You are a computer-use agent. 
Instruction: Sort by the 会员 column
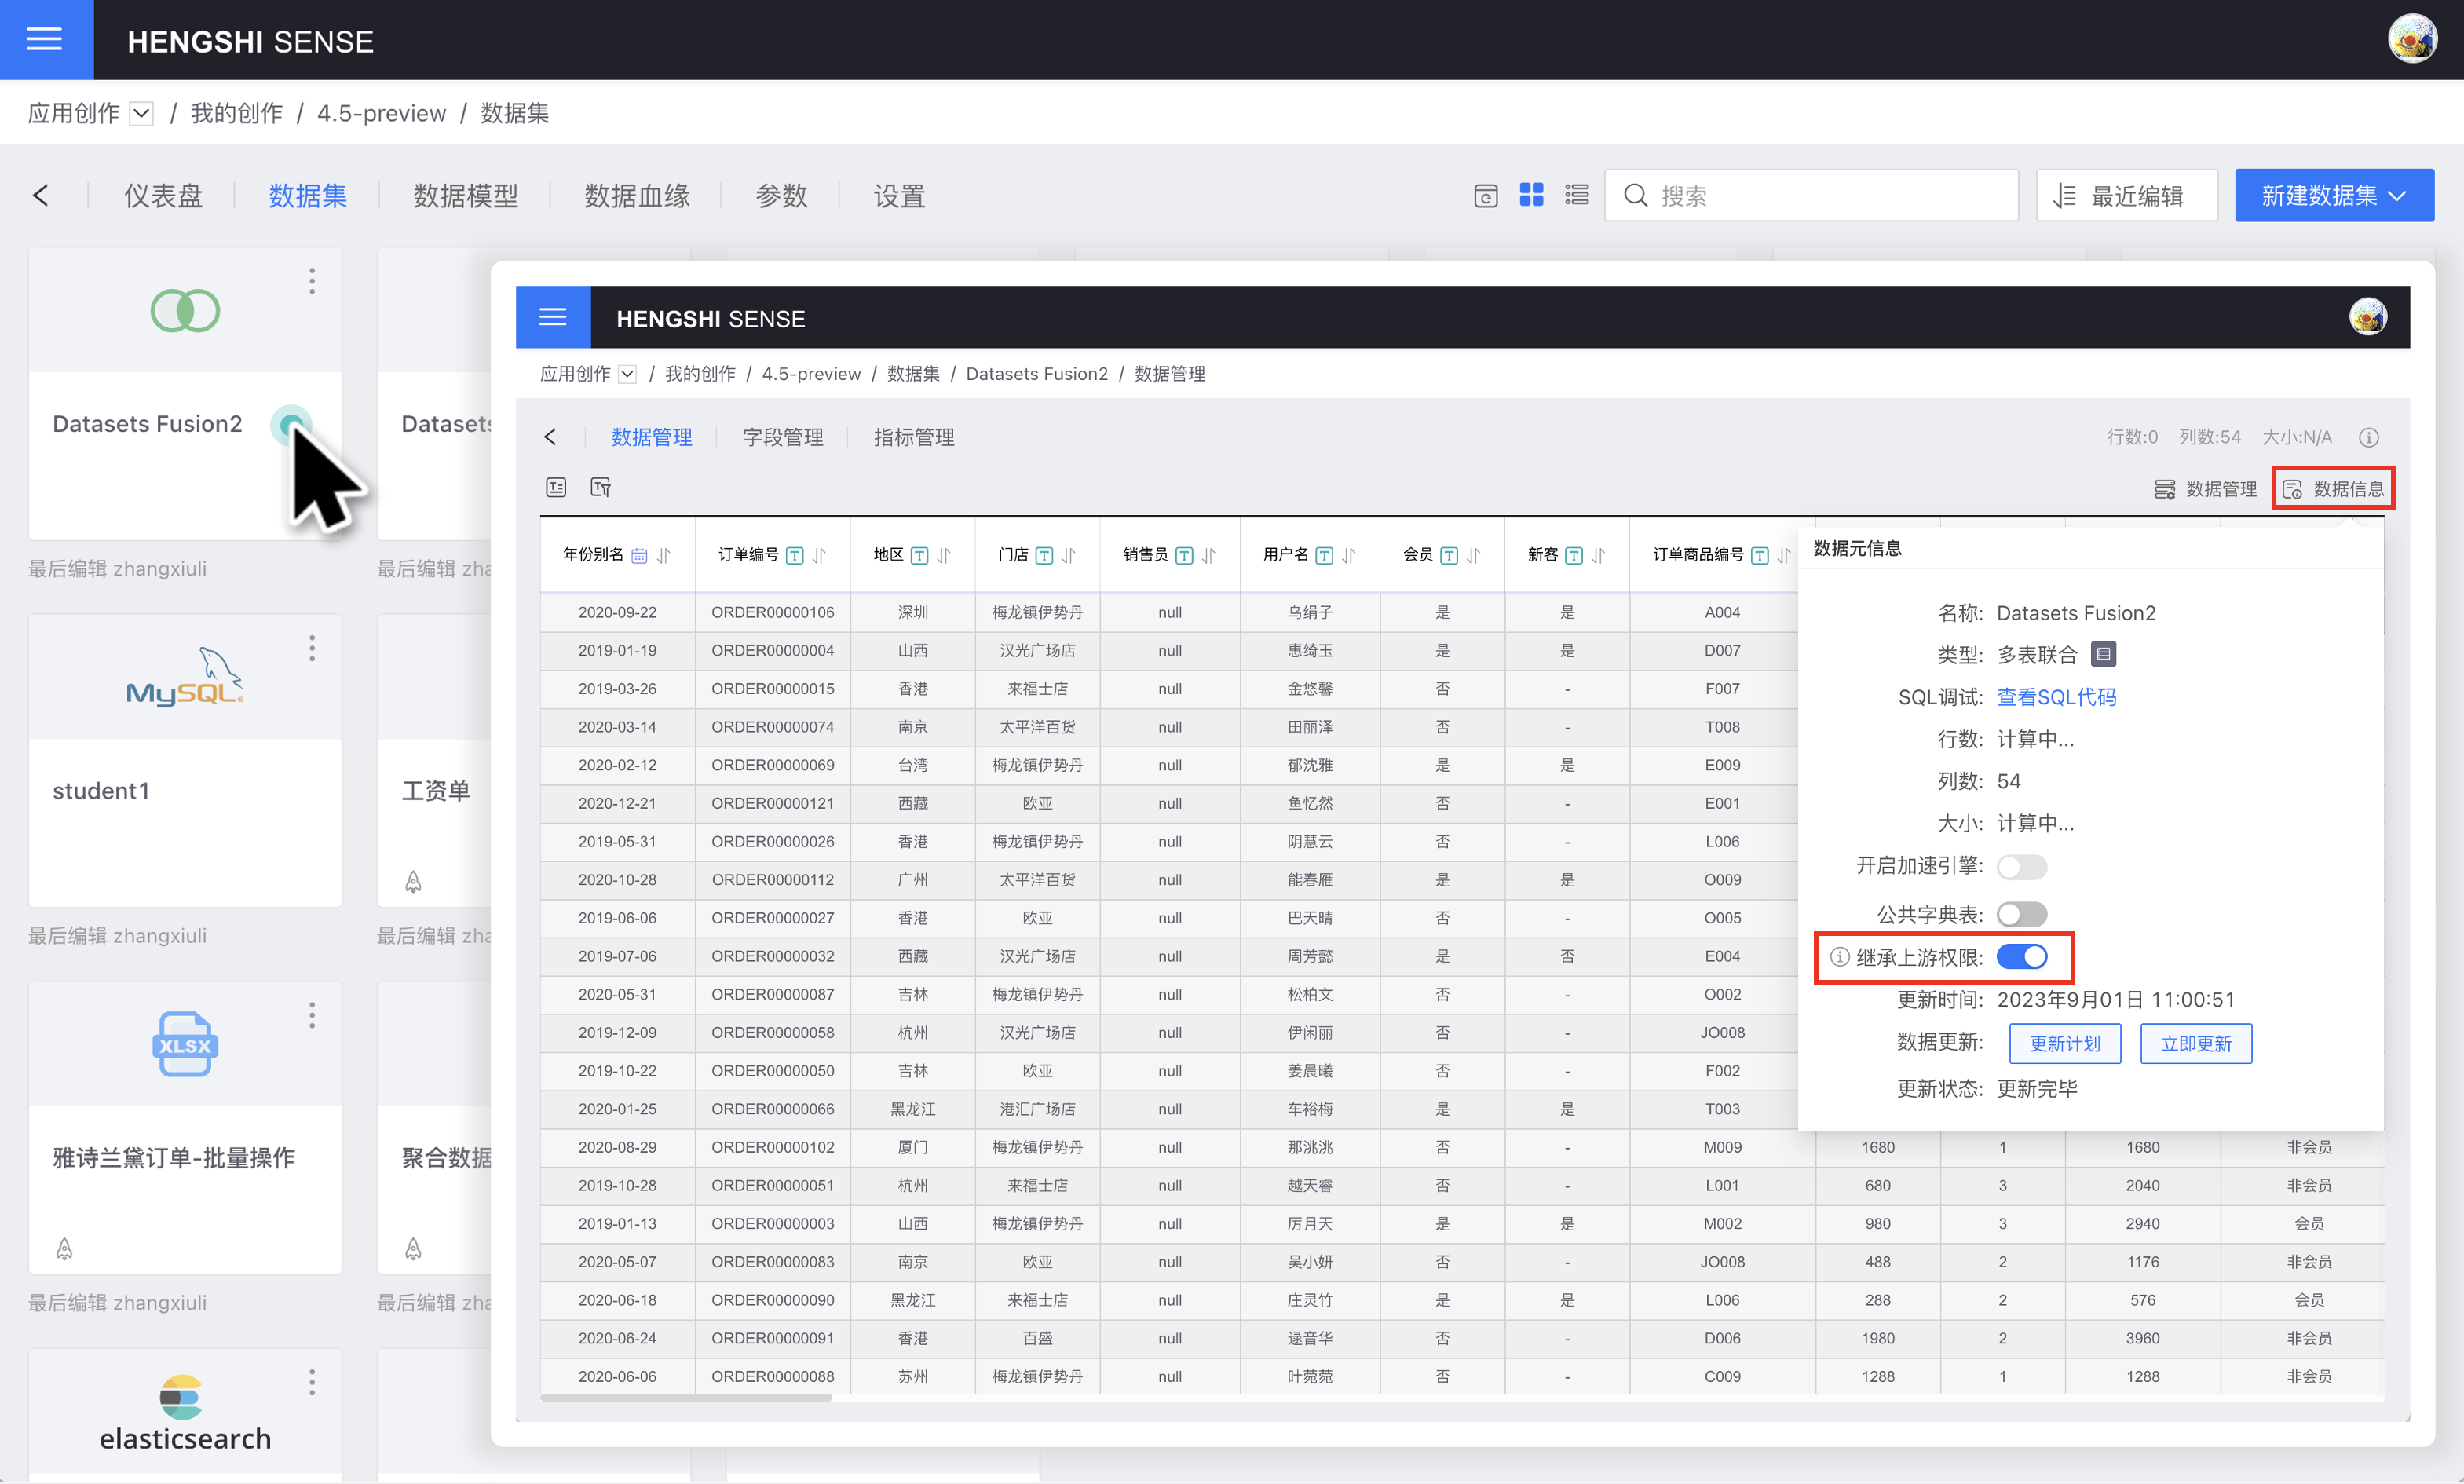click(1473, 555)
